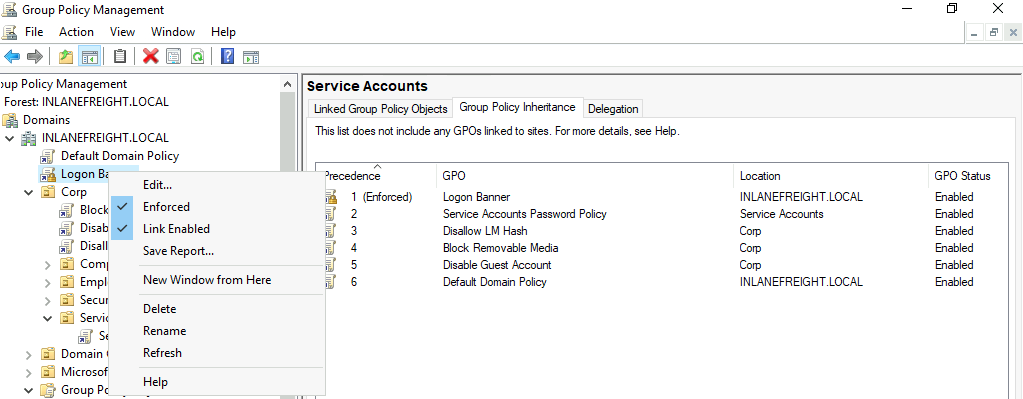Click the Up One Level folder icon
The height and width of the screenshot is (399, 1023).
click(x=65, y=57)
